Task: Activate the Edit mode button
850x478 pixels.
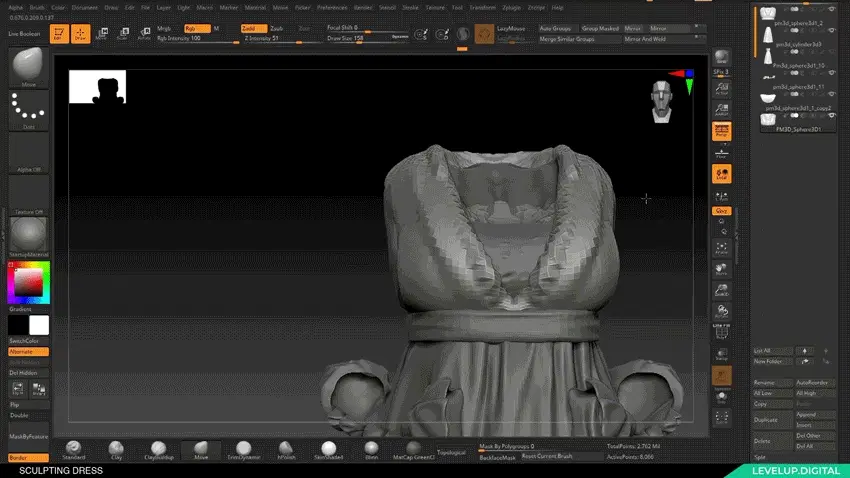Action: coord(59,33)
